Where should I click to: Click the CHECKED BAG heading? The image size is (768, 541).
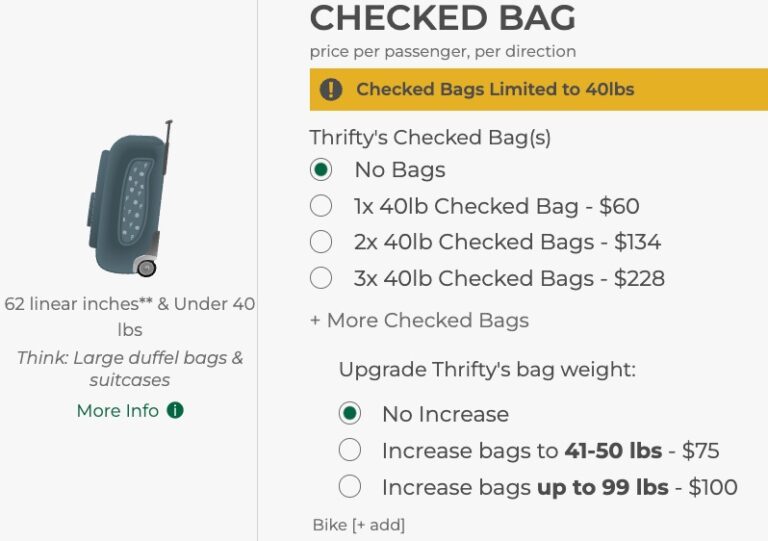coord(442,18)
